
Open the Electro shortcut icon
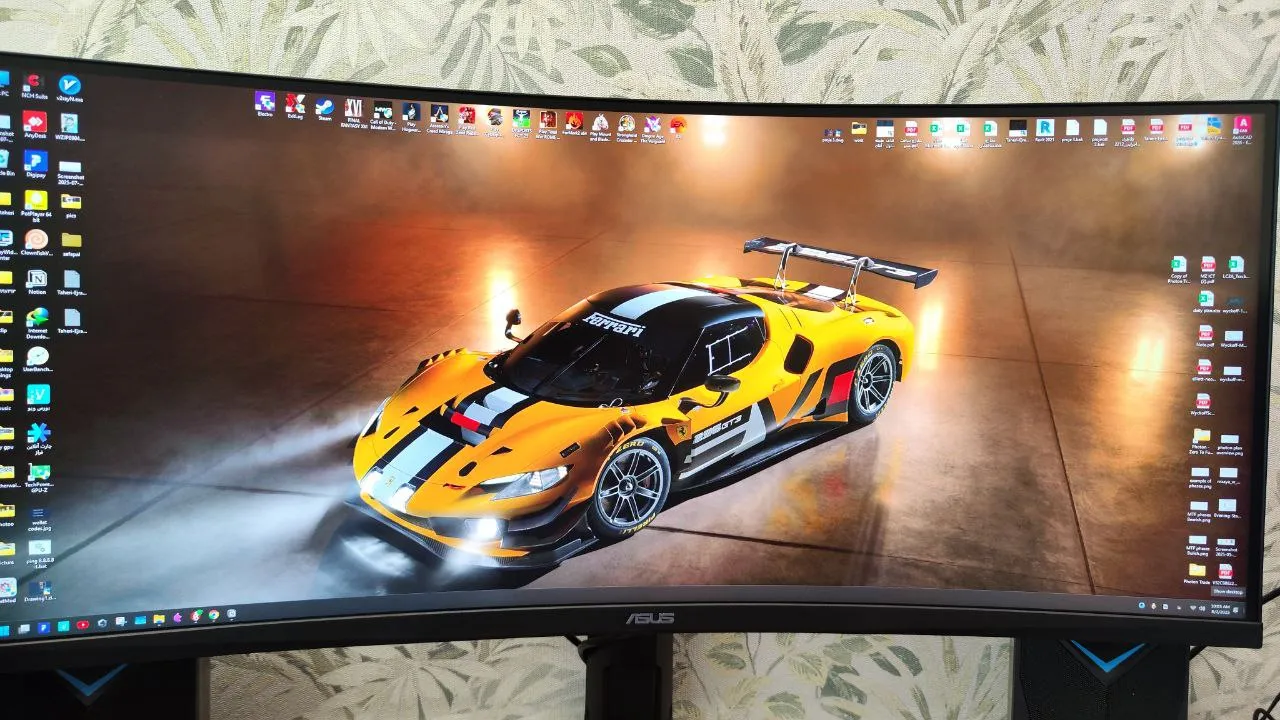(x=265, y=101)
